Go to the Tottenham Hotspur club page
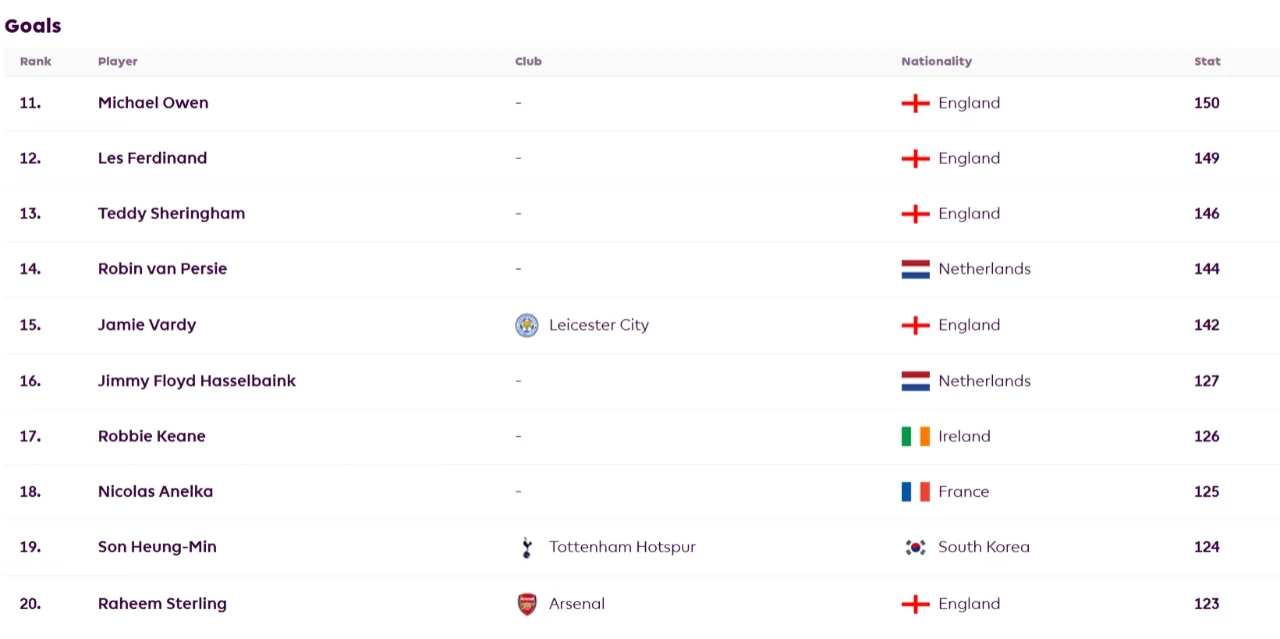This screenshot has width=1280, height=639. [x=622, y=547]
